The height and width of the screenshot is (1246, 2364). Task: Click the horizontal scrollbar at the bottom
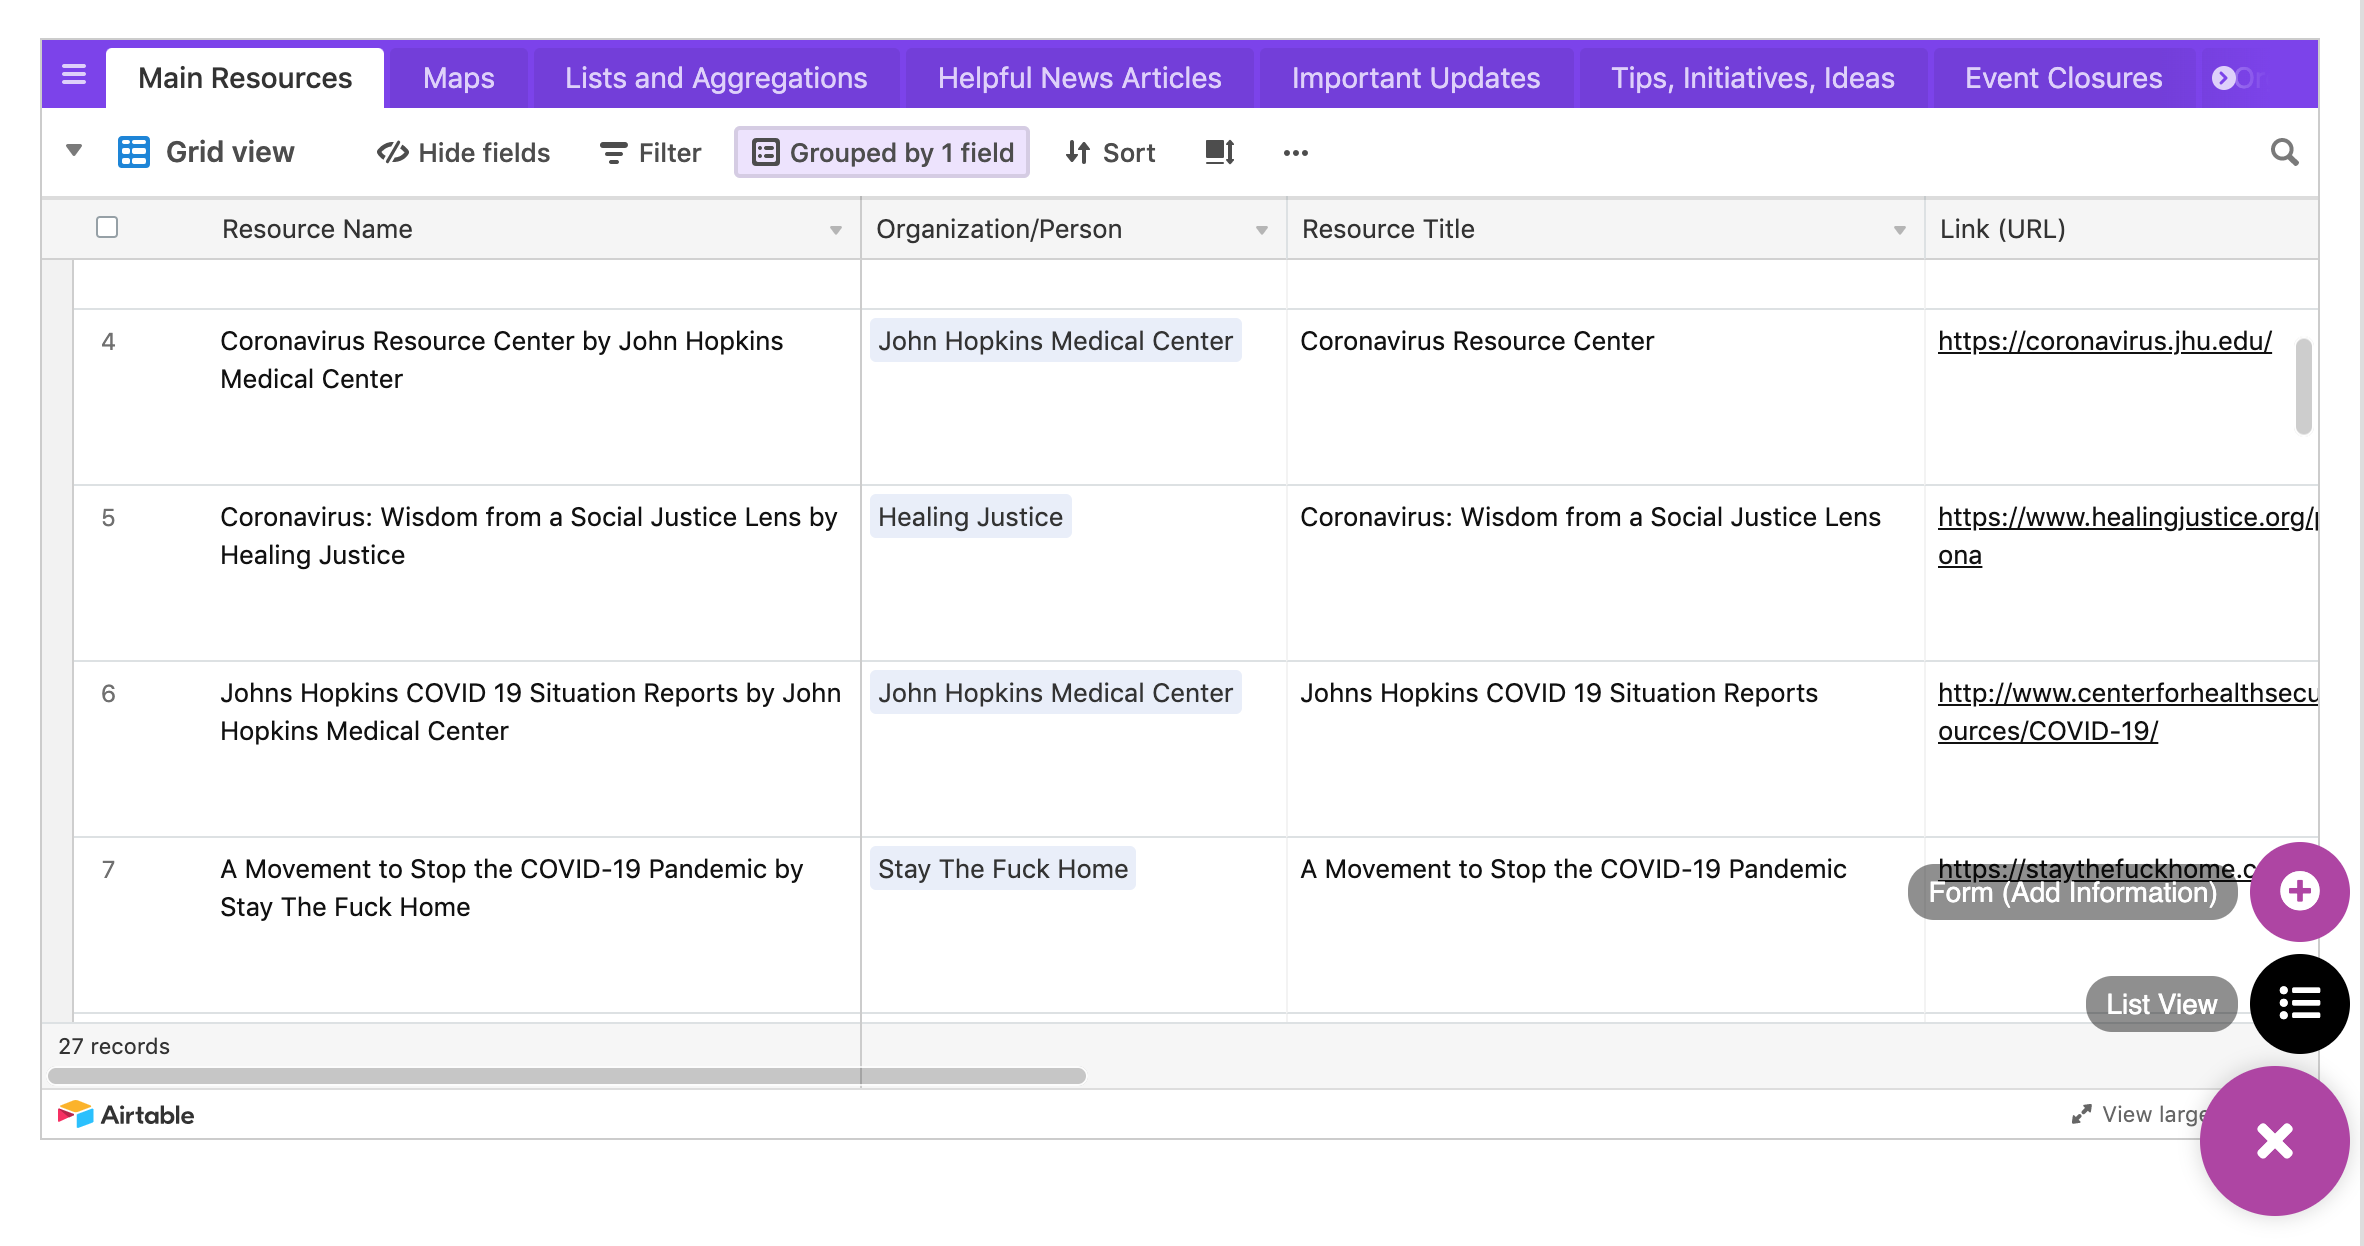[566, 1076]
